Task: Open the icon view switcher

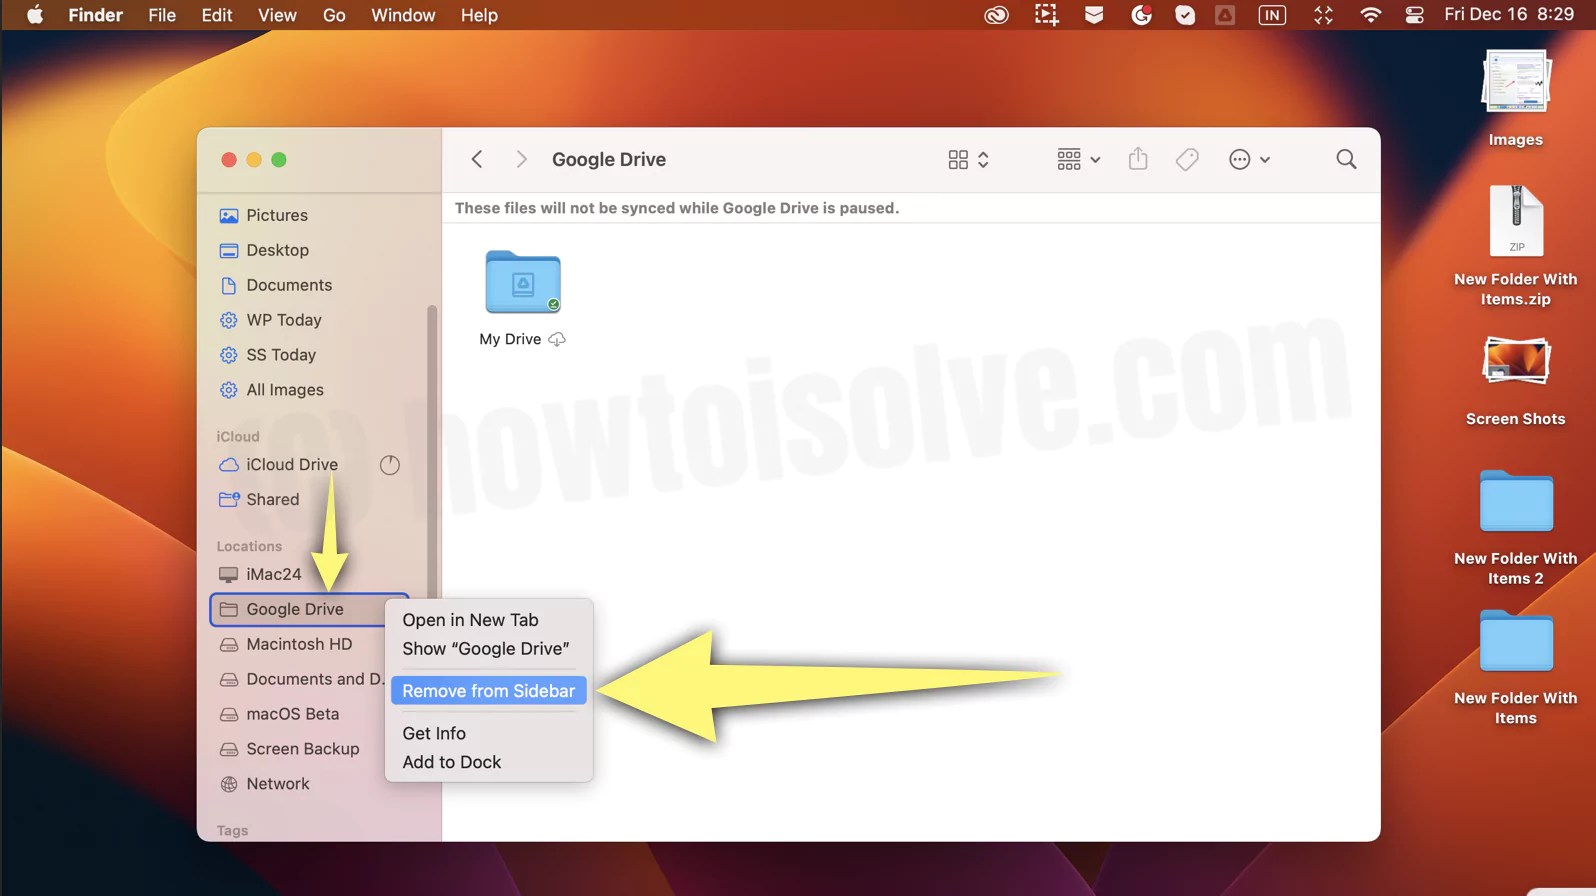Action: point(968,160)
